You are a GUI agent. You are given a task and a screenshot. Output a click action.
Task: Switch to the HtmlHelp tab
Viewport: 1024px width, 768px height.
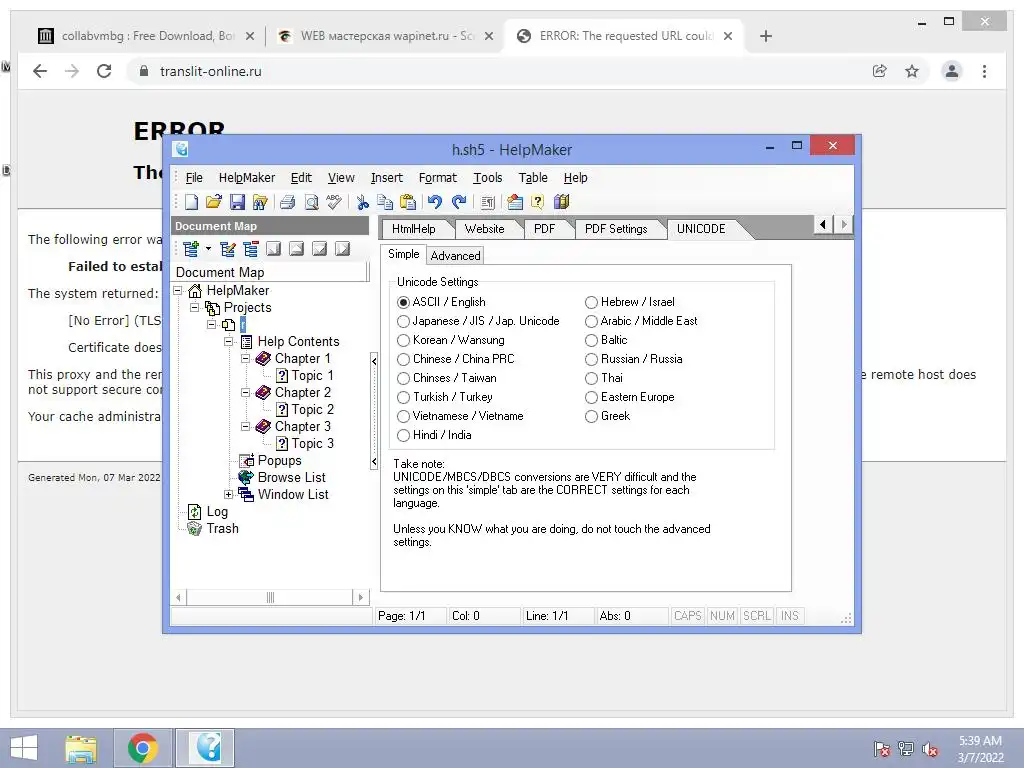click(x=414, y=229)
